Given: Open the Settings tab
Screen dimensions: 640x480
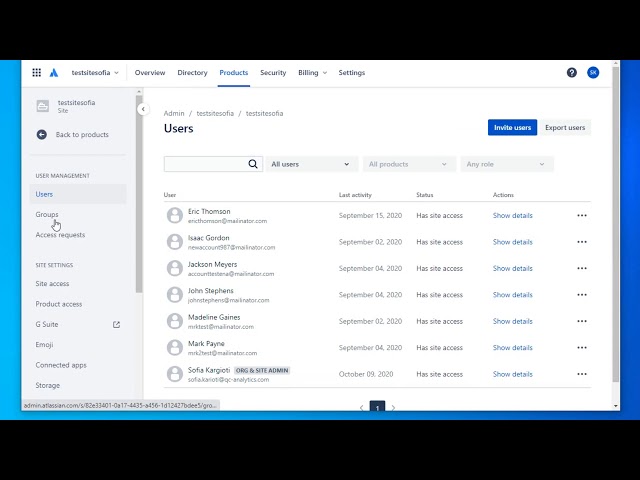Looking at the screenshot, I should pos(351,73).
